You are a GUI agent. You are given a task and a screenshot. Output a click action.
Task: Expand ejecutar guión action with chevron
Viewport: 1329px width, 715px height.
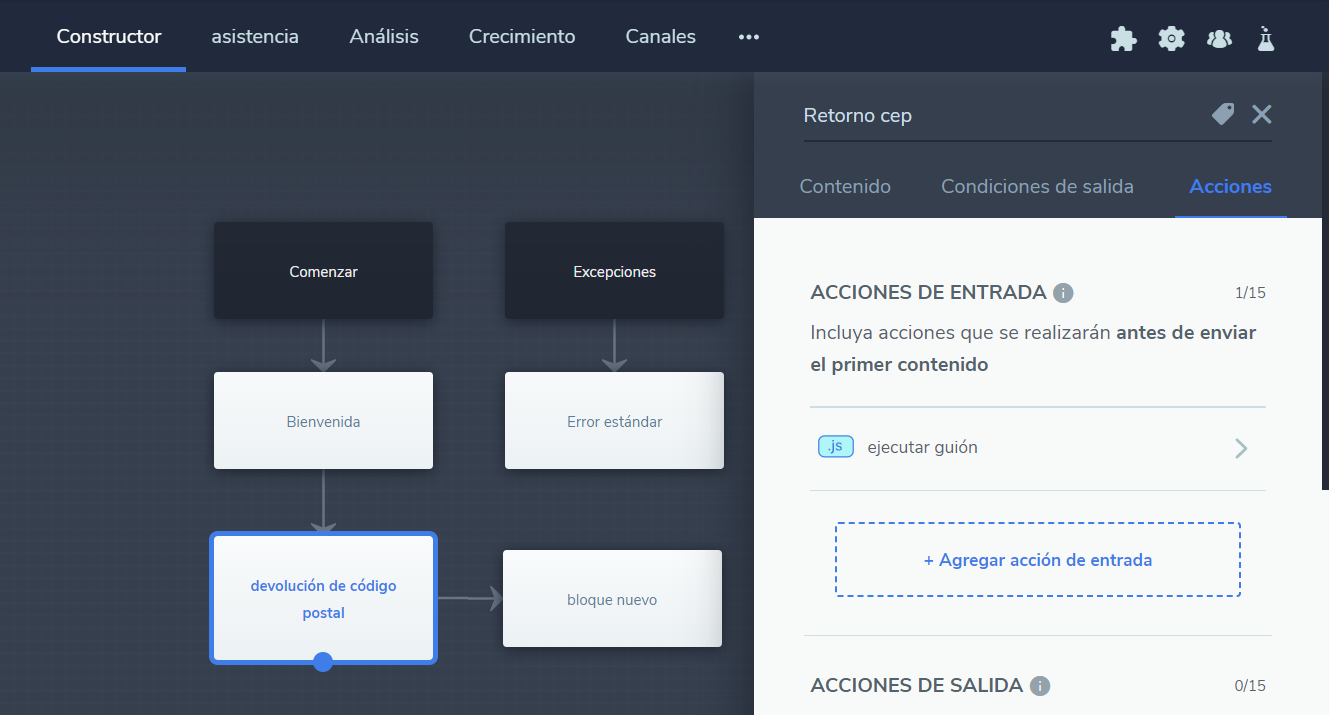[1241, 448]
